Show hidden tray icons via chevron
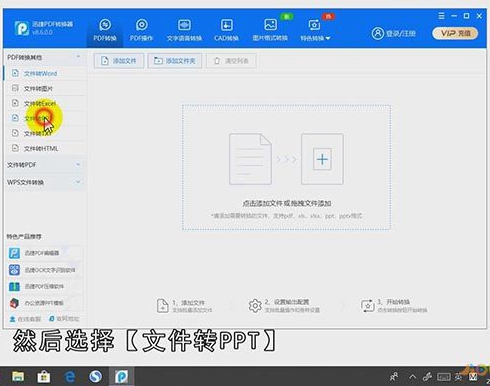The image size is (490, 386). 413,377
